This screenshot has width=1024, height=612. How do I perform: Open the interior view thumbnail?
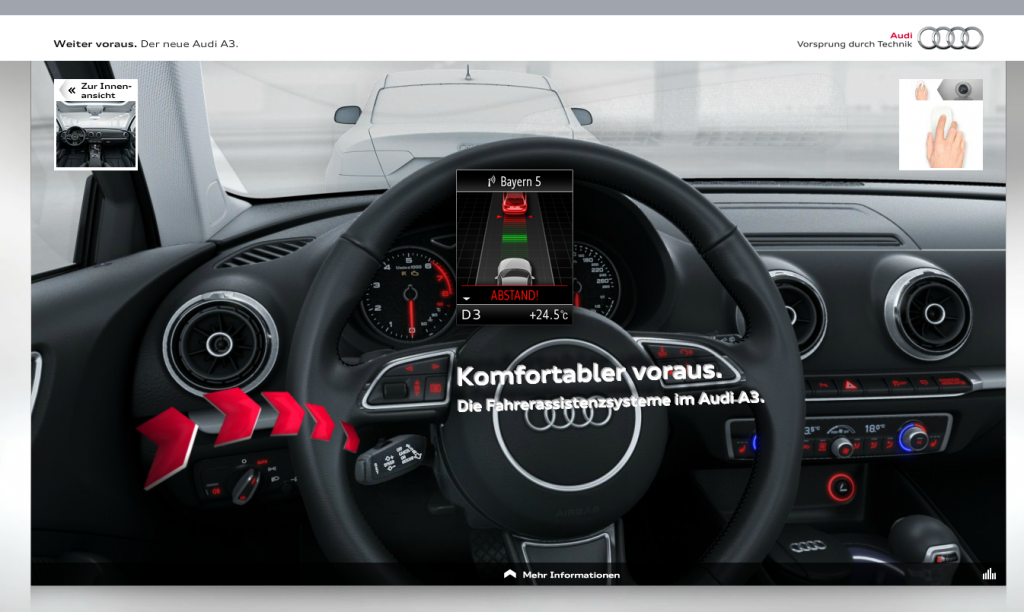click(x=96, y=134)
